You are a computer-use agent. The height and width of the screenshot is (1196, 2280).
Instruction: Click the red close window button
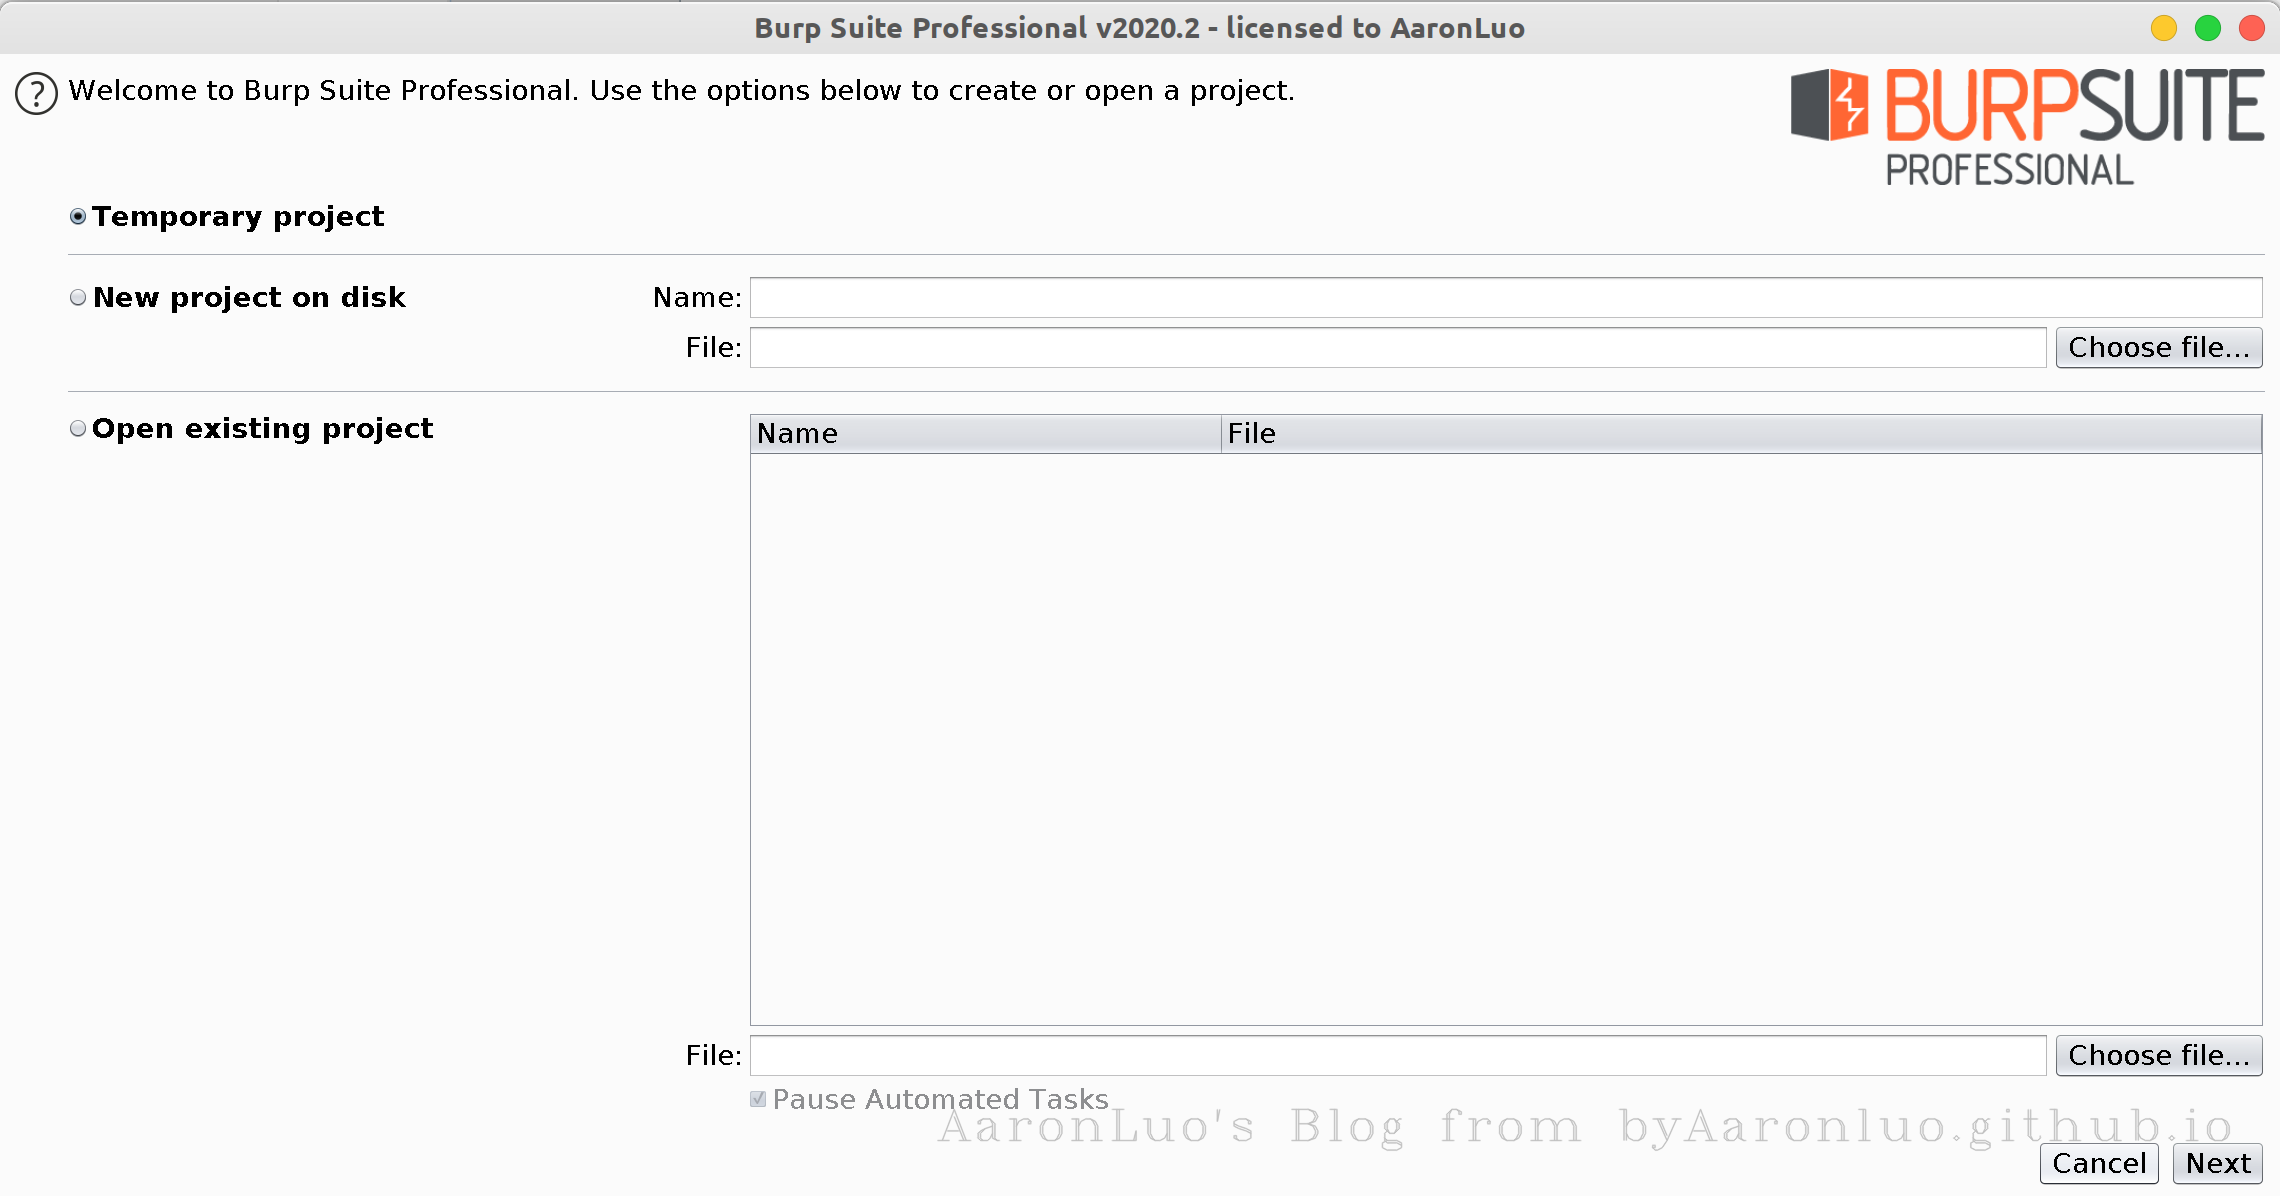2251,28
